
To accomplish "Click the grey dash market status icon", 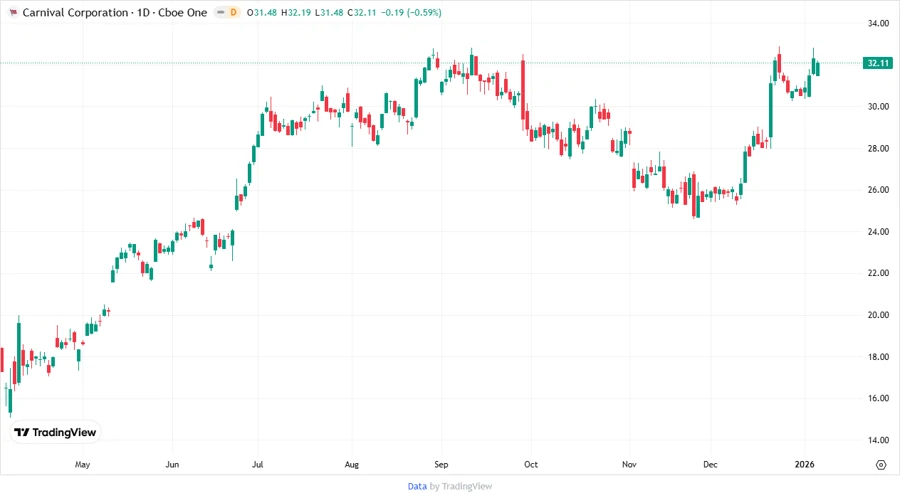I will coord(220,13).
